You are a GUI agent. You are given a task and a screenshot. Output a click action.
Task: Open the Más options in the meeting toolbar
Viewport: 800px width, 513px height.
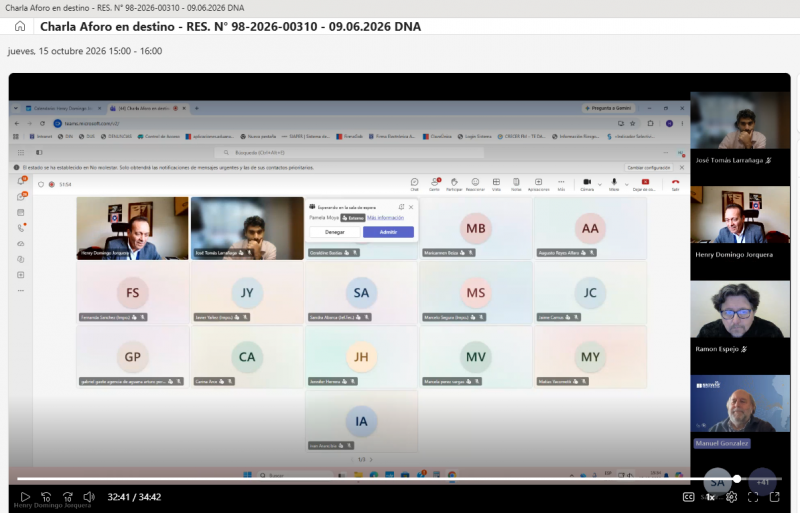(x=561, y=184)
